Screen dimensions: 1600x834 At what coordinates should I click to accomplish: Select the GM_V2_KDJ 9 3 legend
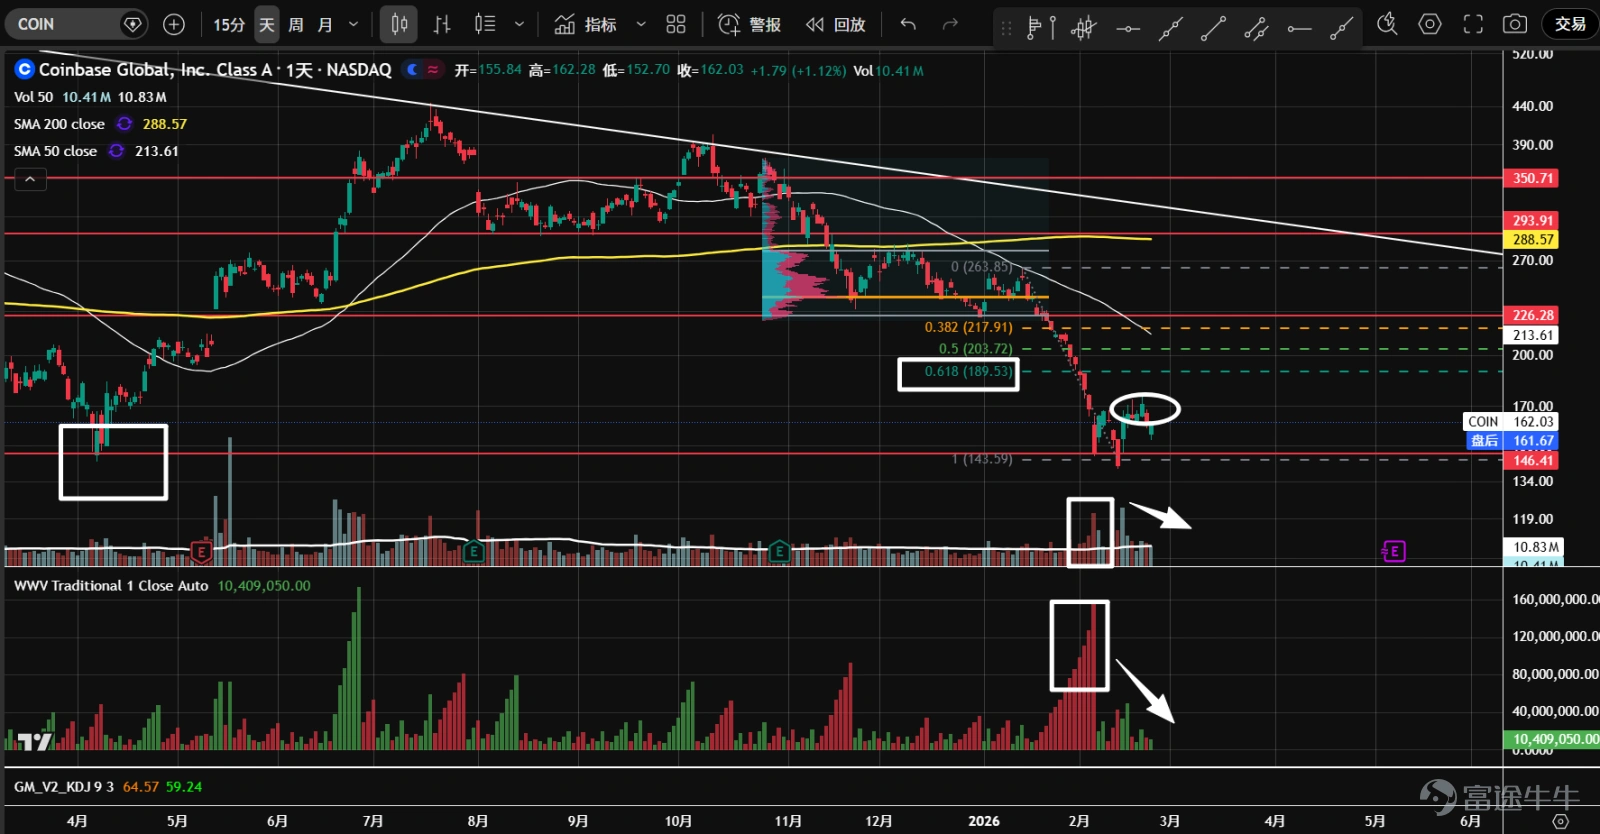coord(64,787)
